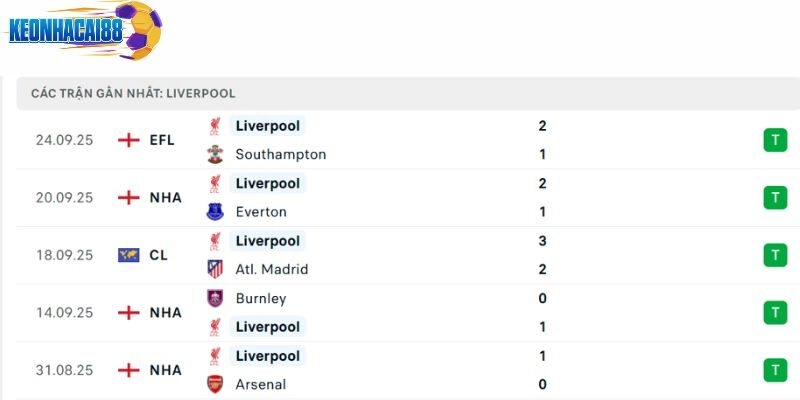800x400 pixels.
Task: Click Atl. Madrid club crest icon
Action: click(x=215, y=269)
